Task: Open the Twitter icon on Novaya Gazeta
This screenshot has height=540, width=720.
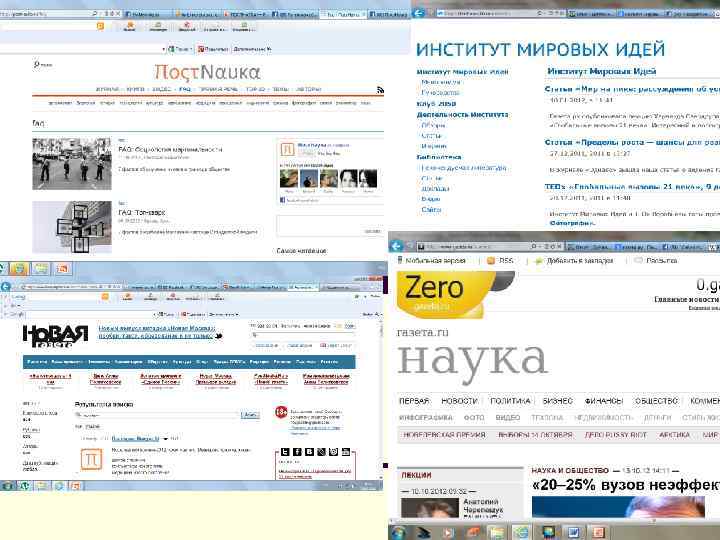Action: (285, 452)
